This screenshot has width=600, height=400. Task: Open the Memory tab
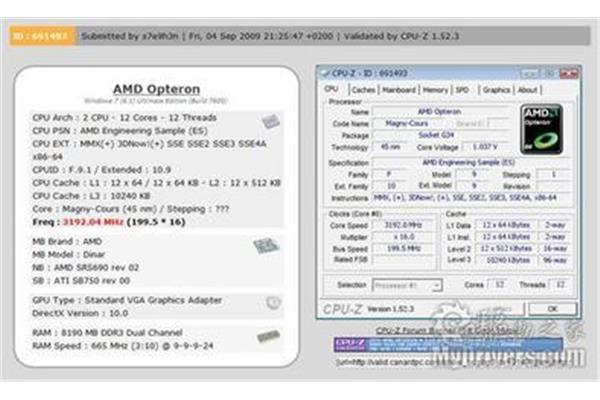(x=435, y=90)
